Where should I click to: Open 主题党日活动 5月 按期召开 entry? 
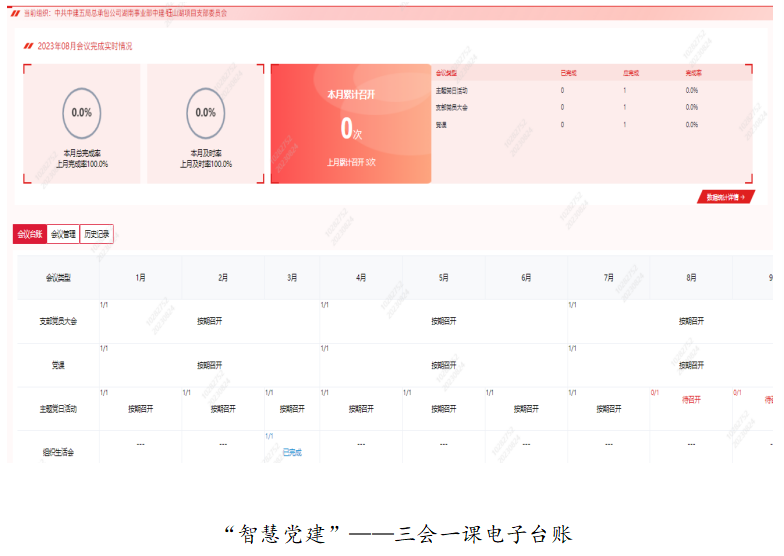tap(444, 409)
